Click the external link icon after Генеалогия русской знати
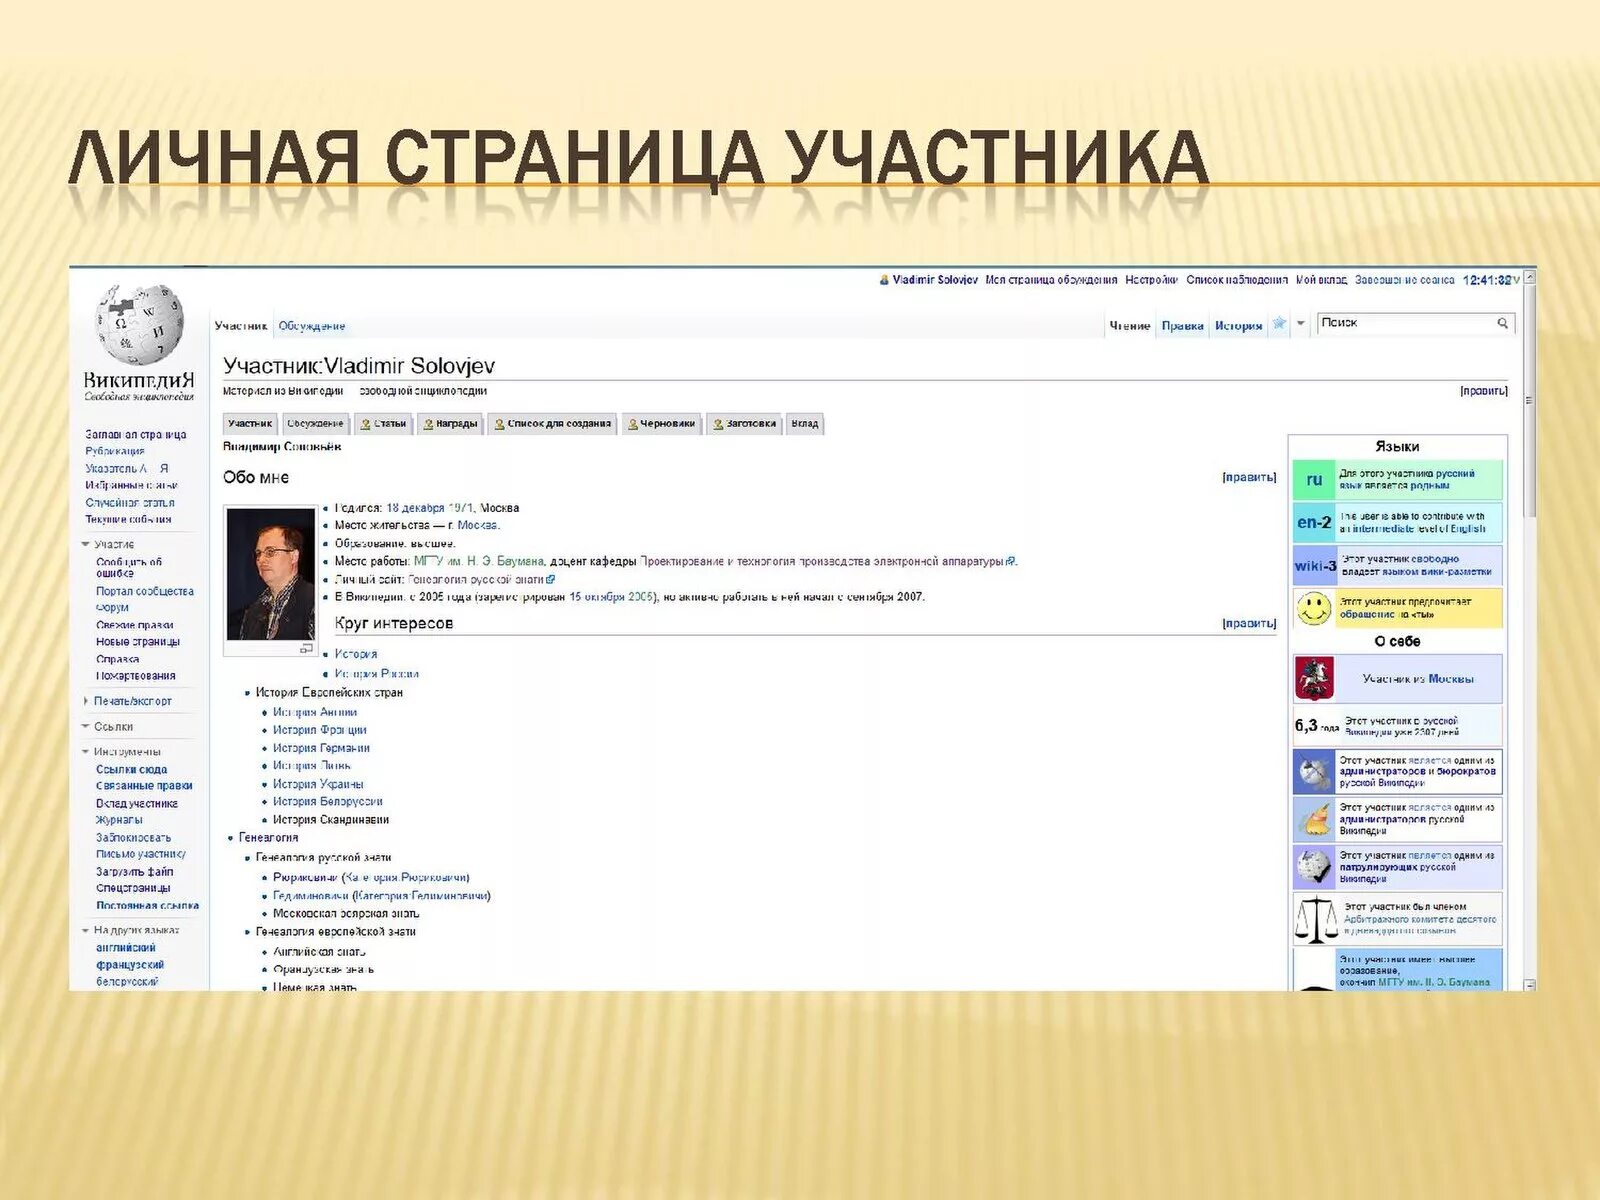This screenshot has height=1200, width=1600. (551, 580)
